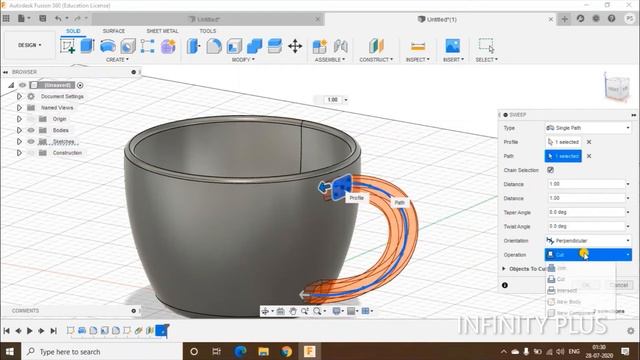Click the Offset Plane construct icon
The image size is (640, 360).
pyautogui.click(x=376, y=46)
